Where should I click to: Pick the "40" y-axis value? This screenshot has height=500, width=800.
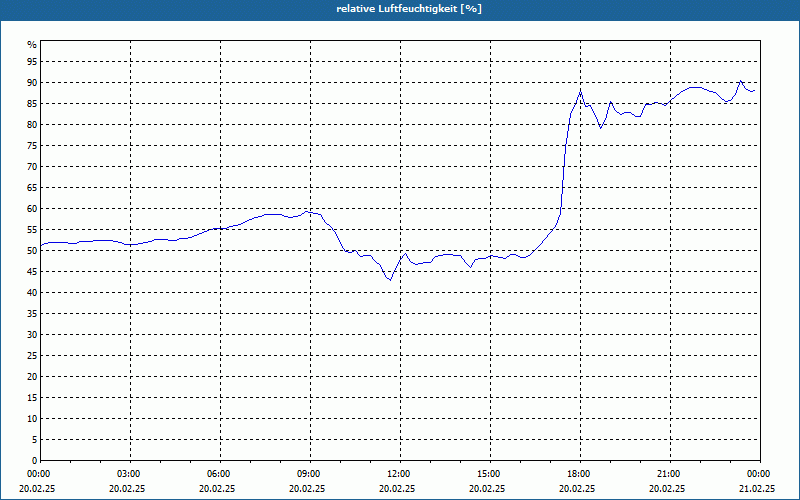pos(32,292)
